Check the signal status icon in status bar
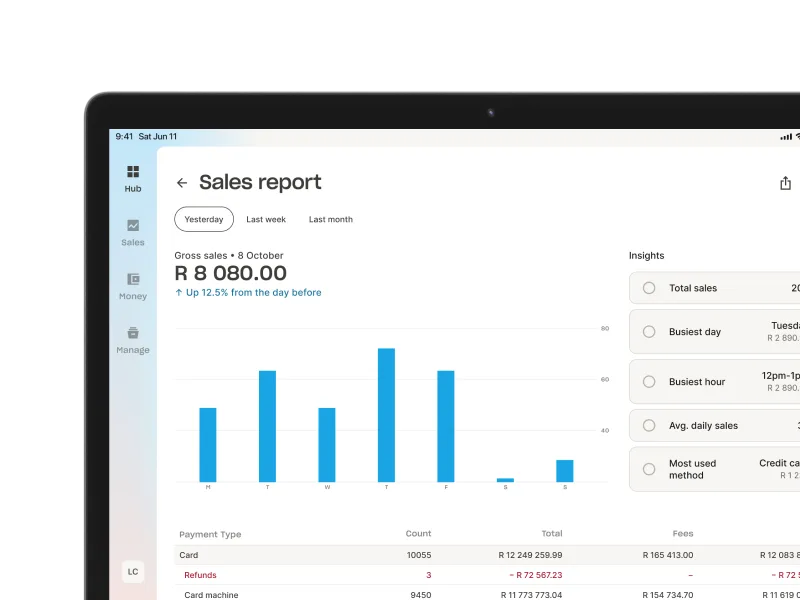This screenshot has height=600, width=800. [x=785, y=136]
